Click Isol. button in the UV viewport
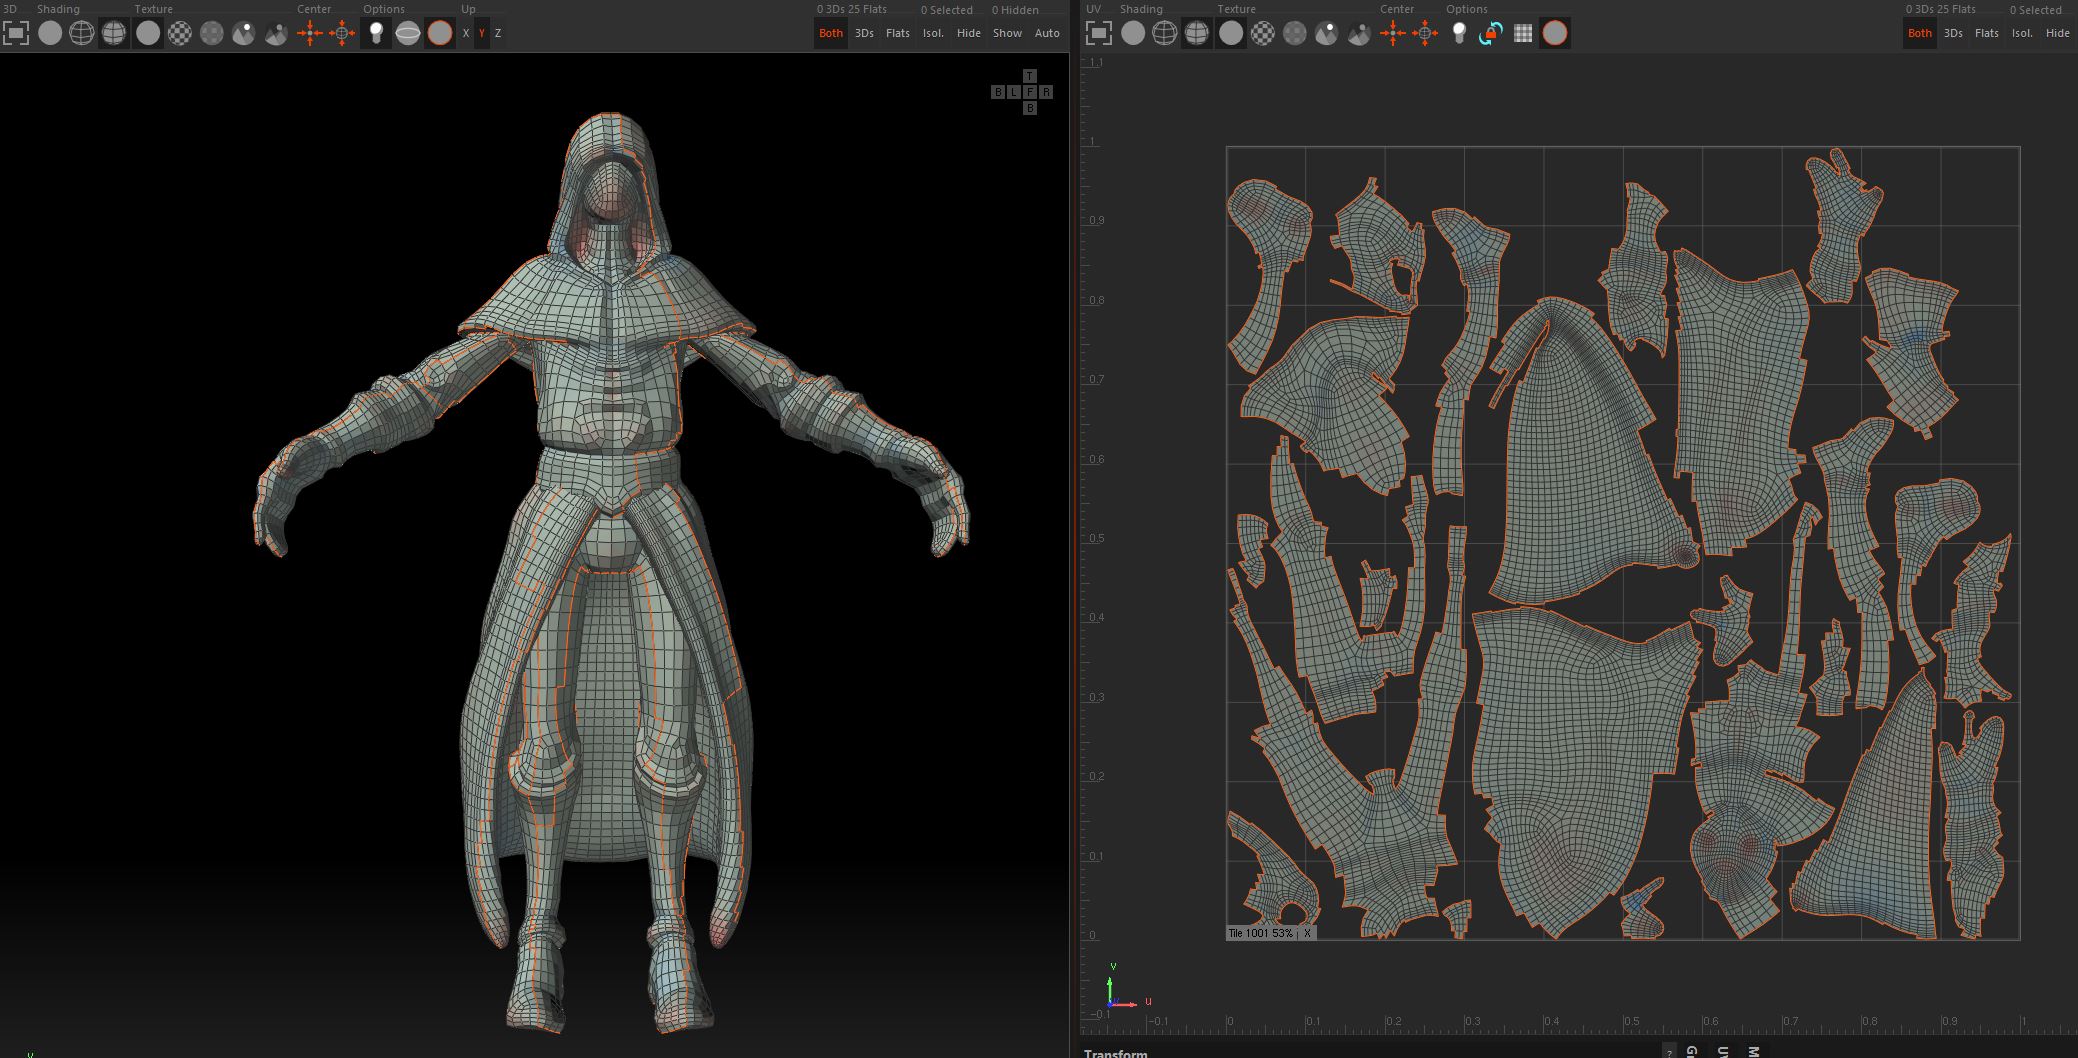This screenshot has width=2078, height=1058. pos(2022,33)
